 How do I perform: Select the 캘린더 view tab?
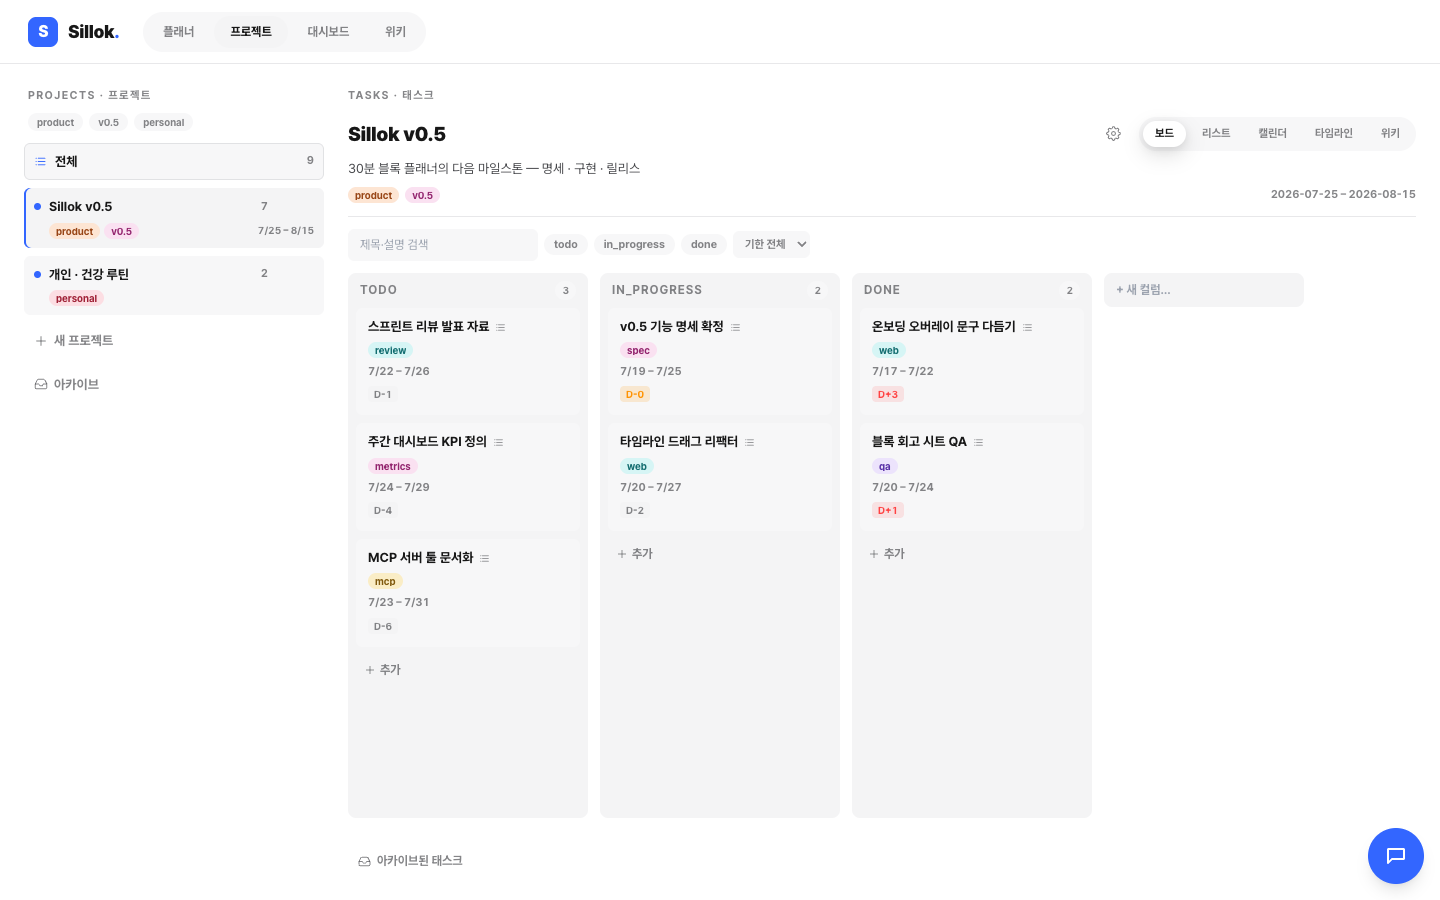pos(1272,133)
